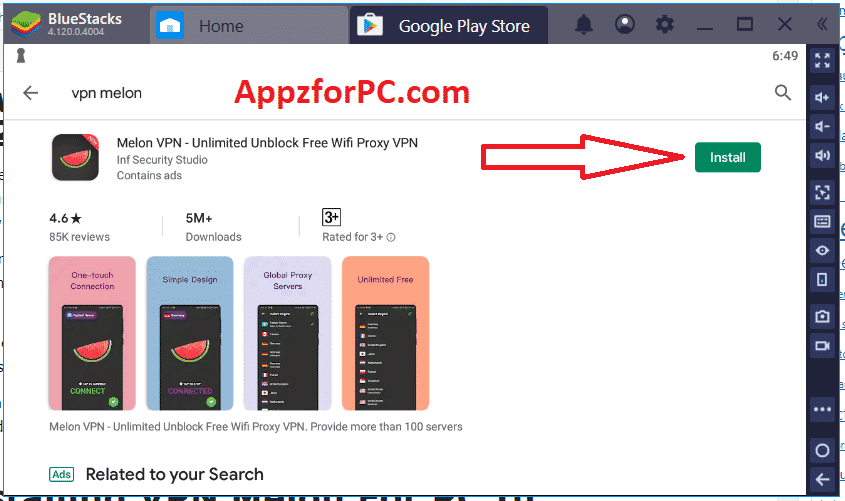Open Inf Security Studio developer page
The width and height of the screenshot is (845, 501).
point(162,160)
